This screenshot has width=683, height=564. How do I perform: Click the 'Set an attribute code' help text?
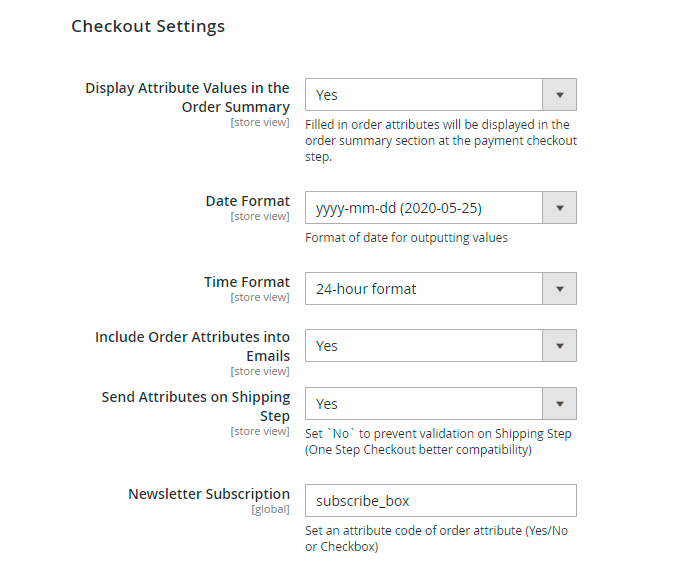point(436,538)
